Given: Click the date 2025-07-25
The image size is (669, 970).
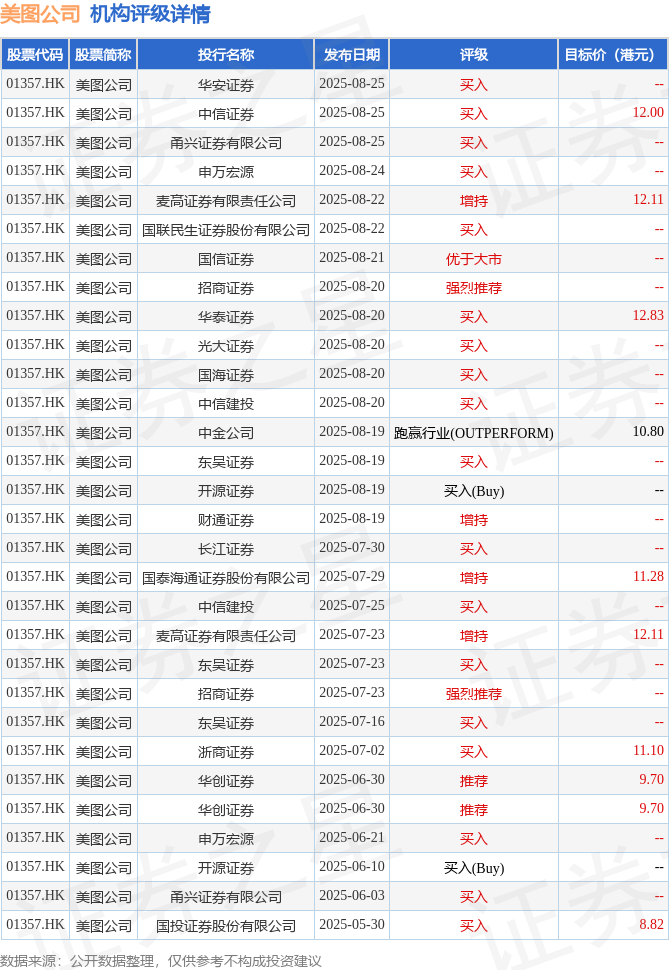Looking at the screenshot, I should pyautogui.click(x=352, y=606).
